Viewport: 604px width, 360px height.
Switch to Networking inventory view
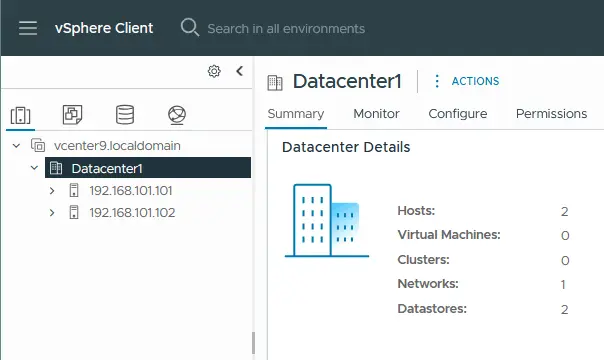point(177,115)
